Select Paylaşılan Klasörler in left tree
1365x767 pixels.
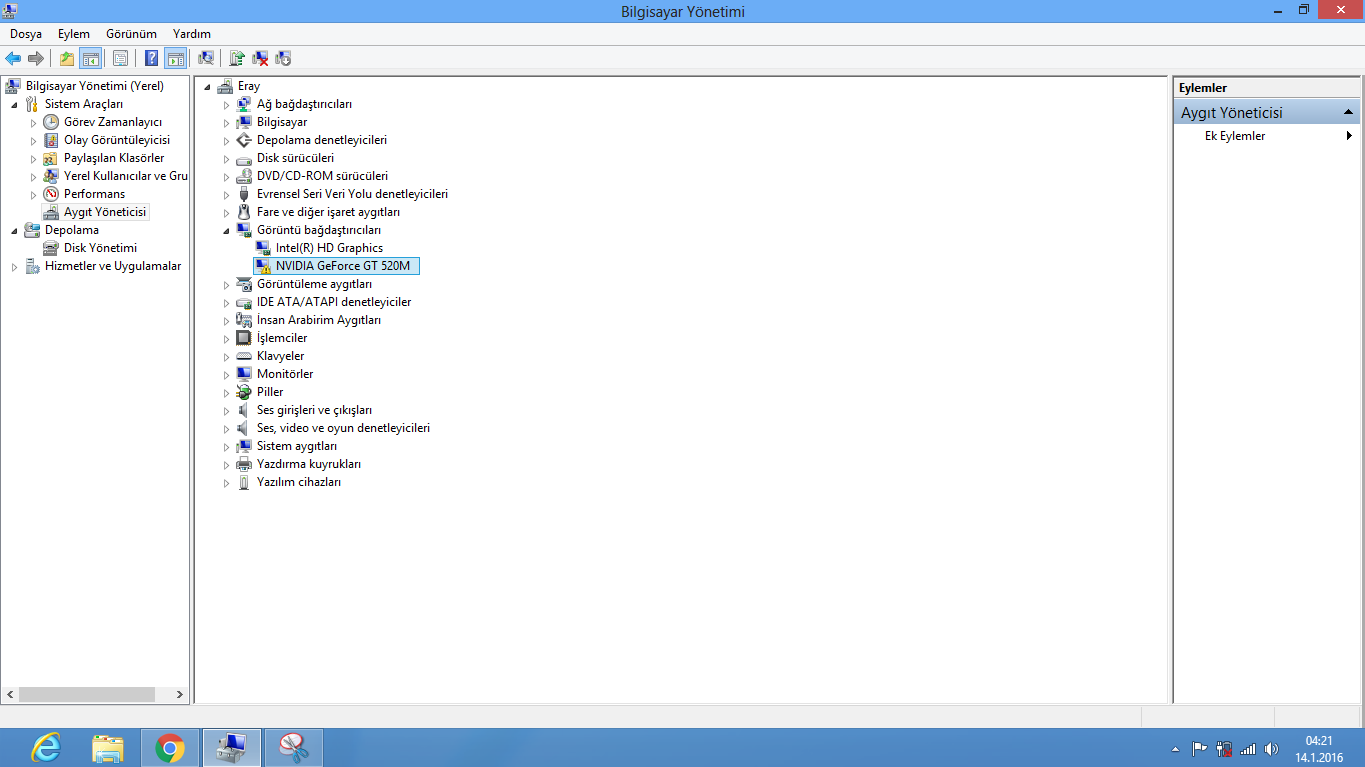click(114, 158)
